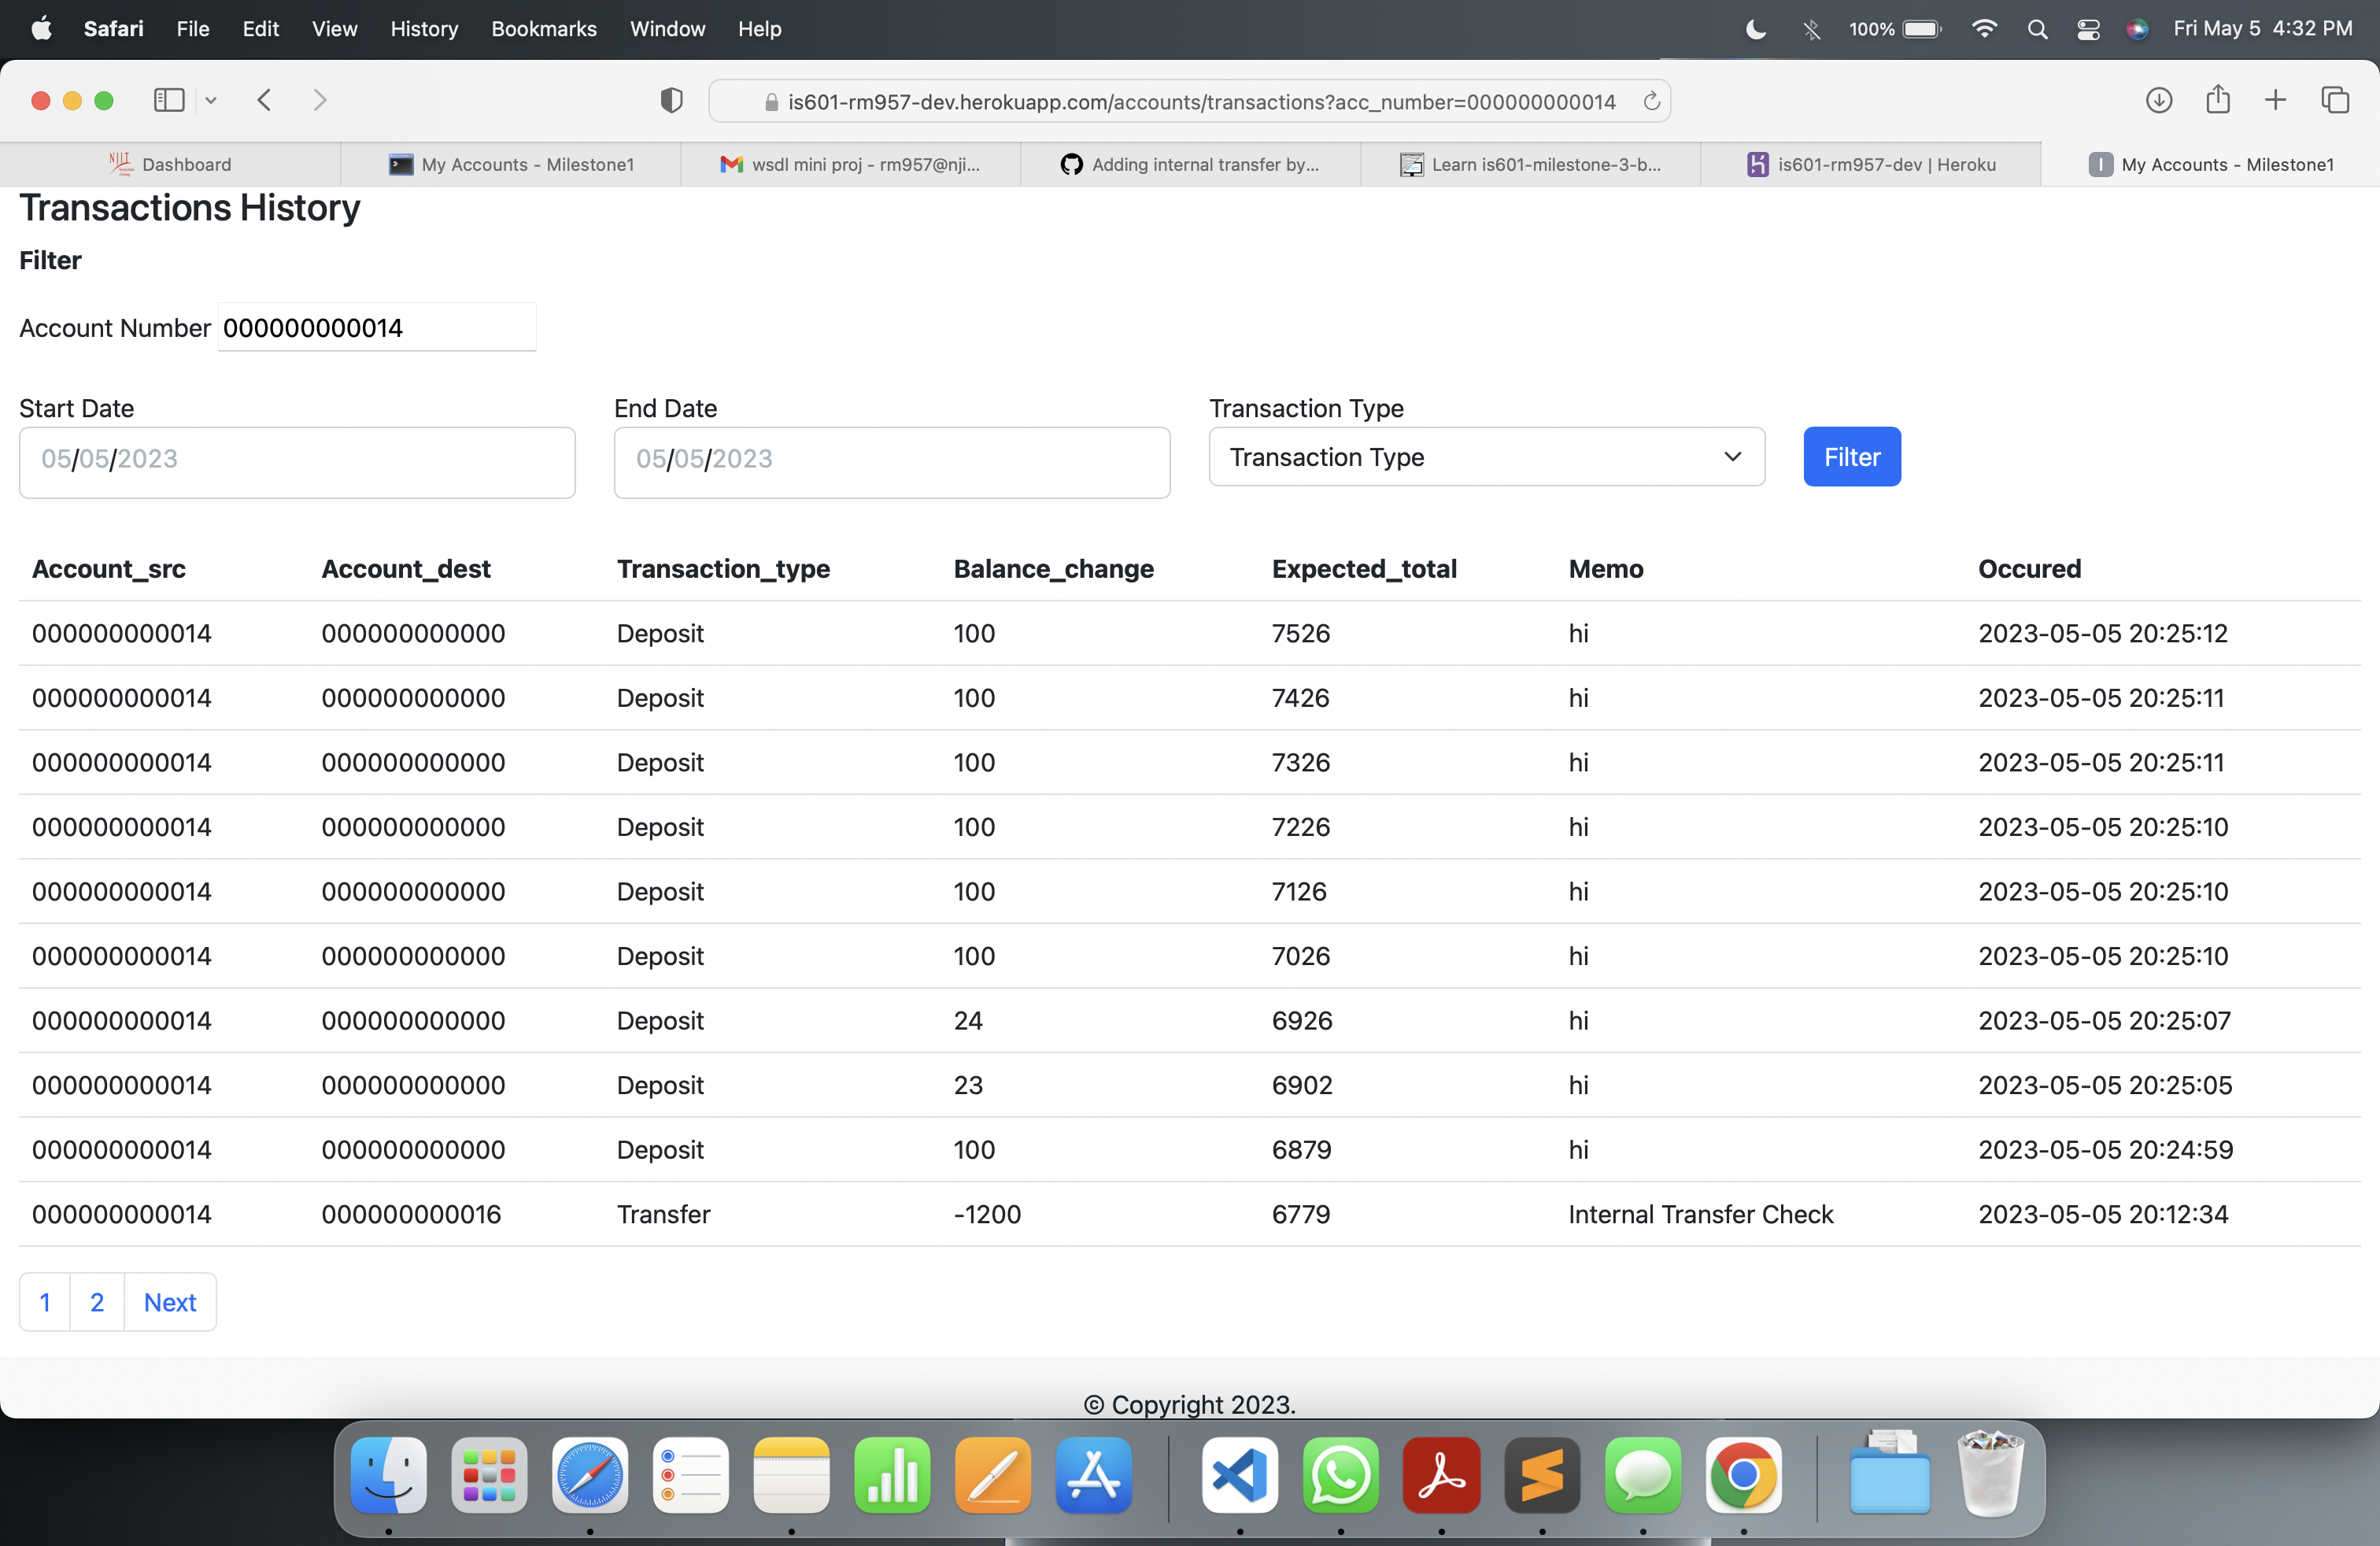This screenshot has height=1546, width=2380.
Task: Switch to the Dashboard tab
Action: coord(170,164)
